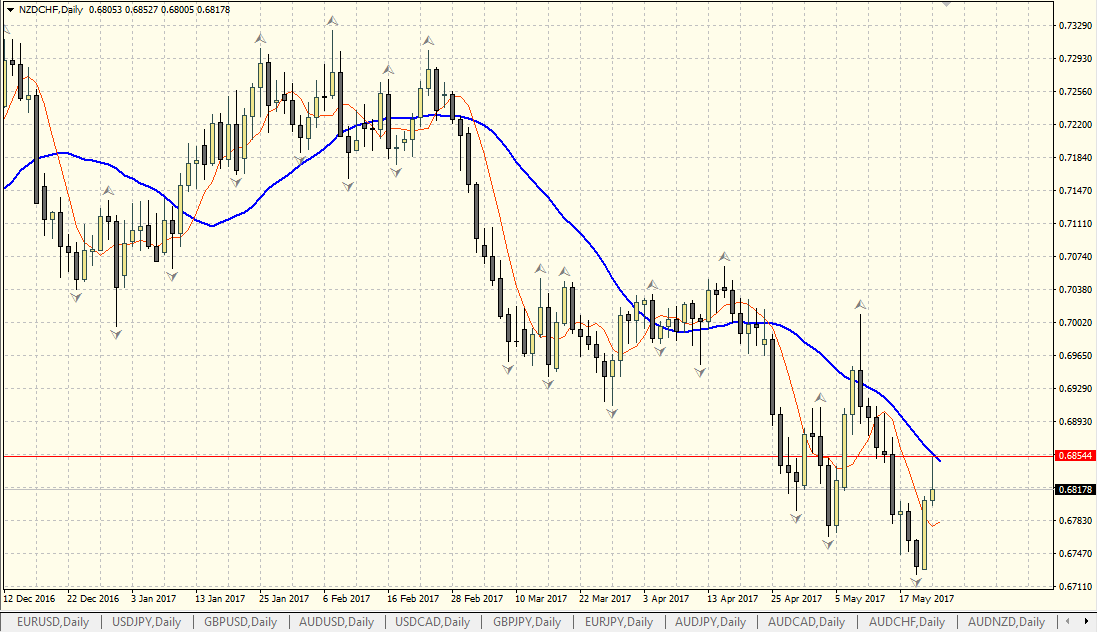This screenshot has height=632, width=1097.
Task: Click the 0.69290 price scale value
Action: tap(1075, 388)
